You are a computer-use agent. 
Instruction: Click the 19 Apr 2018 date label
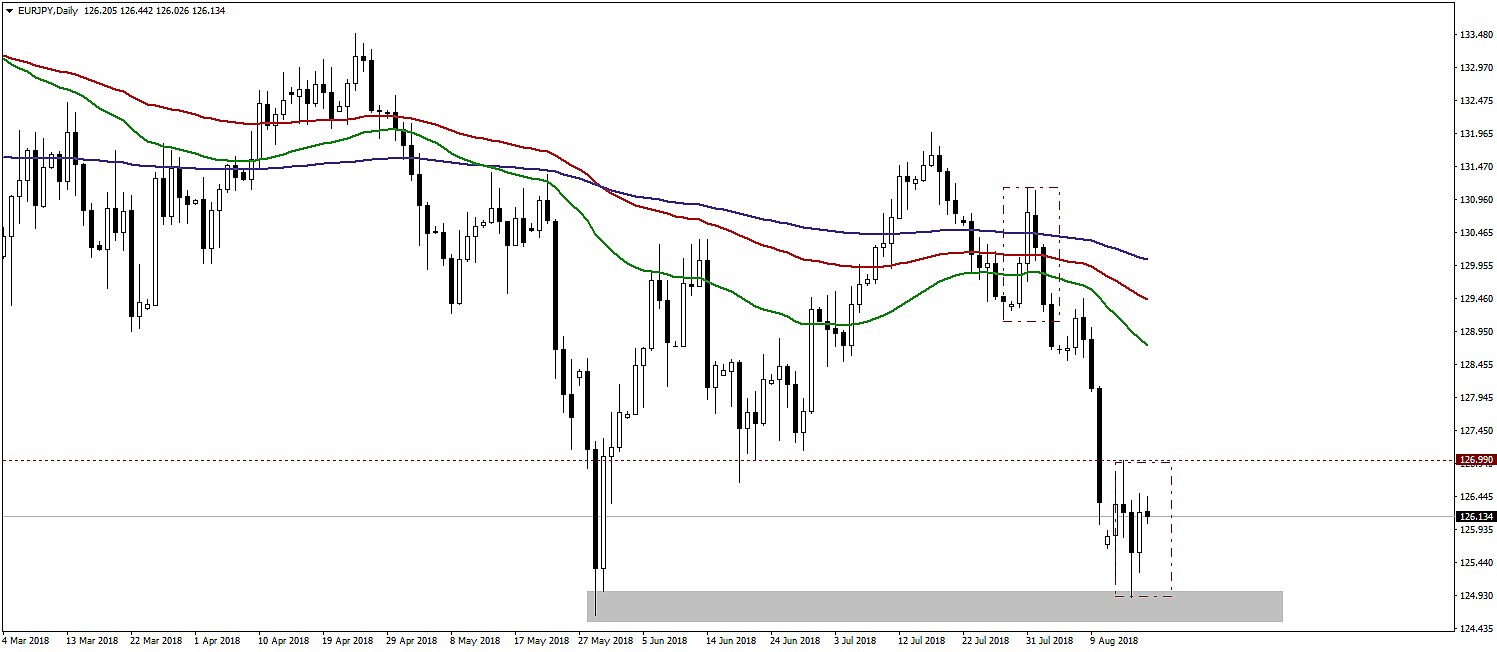click(347, 640)
